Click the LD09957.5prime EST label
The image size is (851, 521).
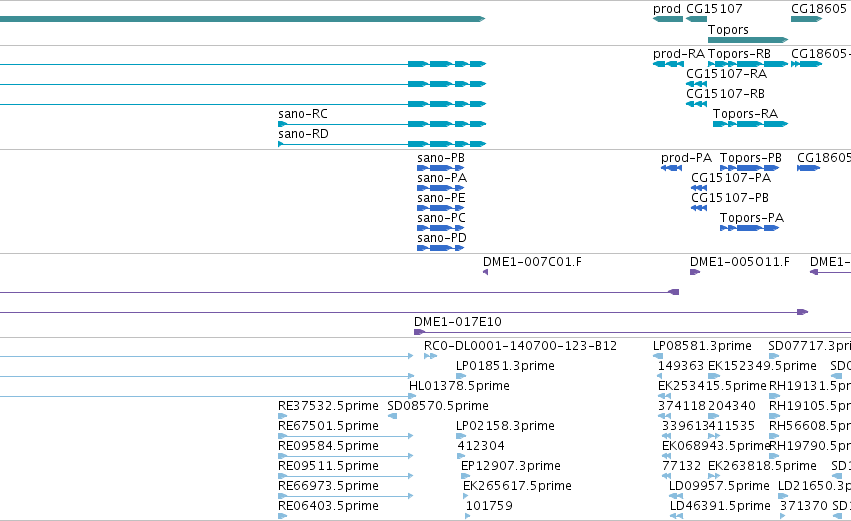[719, 487]
